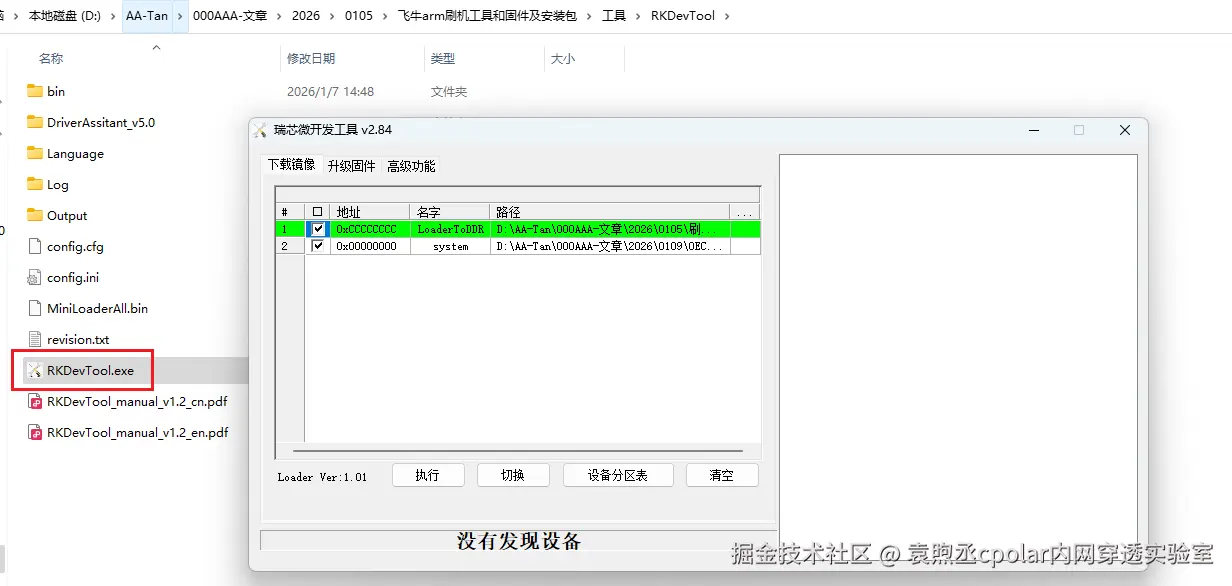Select the 0xCCCCCCCC address cell

pos(370,229)
